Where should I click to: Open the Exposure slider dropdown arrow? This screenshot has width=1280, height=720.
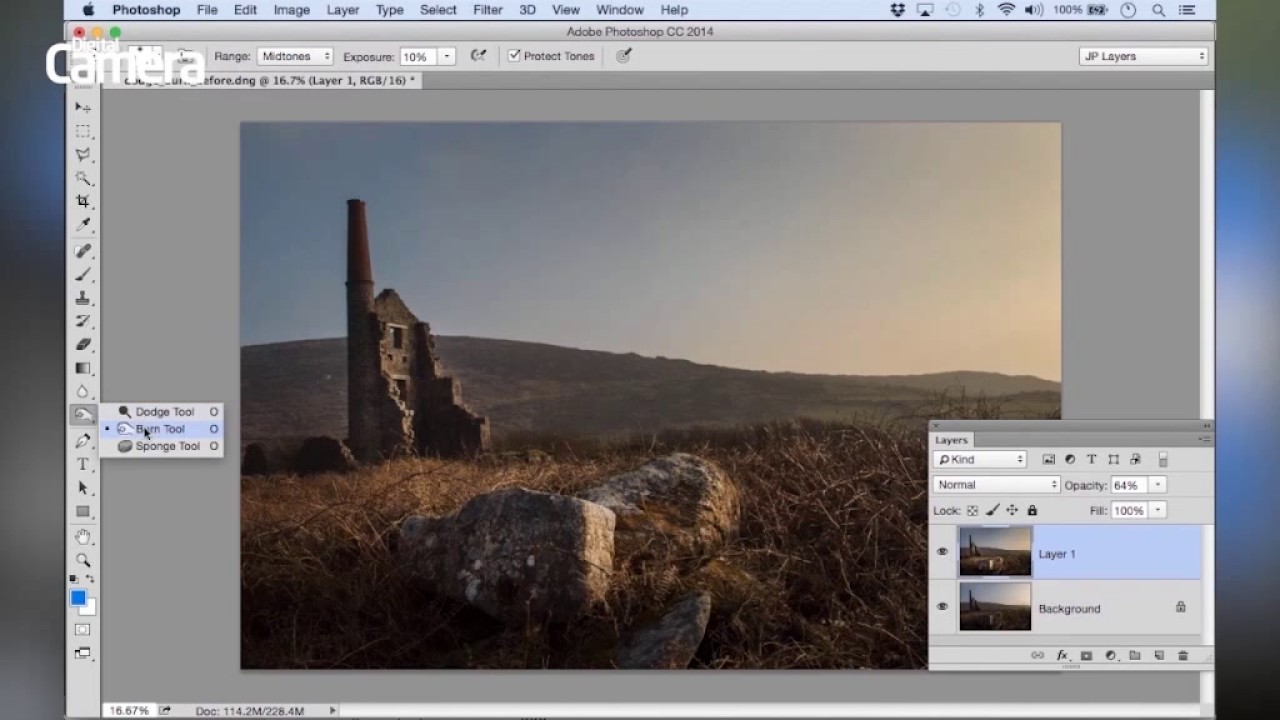[447, 56]
